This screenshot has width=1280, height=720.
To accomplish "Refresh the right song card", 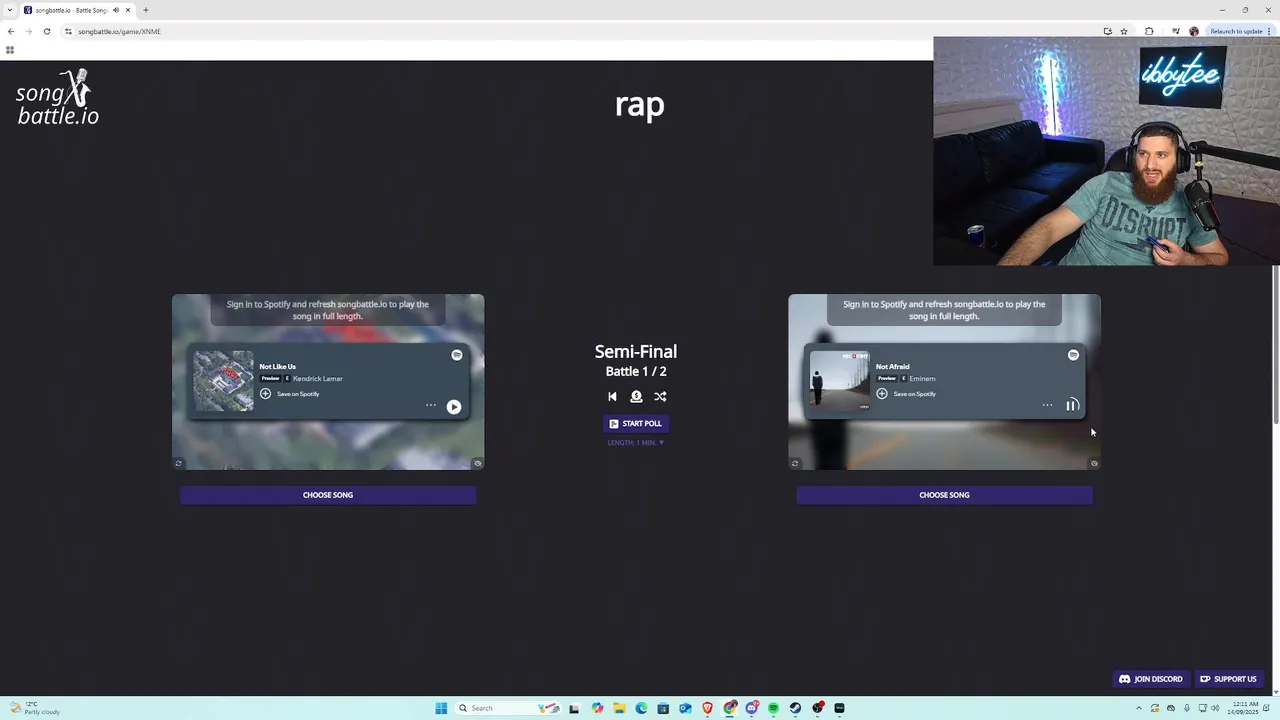I will pos(795,463).
